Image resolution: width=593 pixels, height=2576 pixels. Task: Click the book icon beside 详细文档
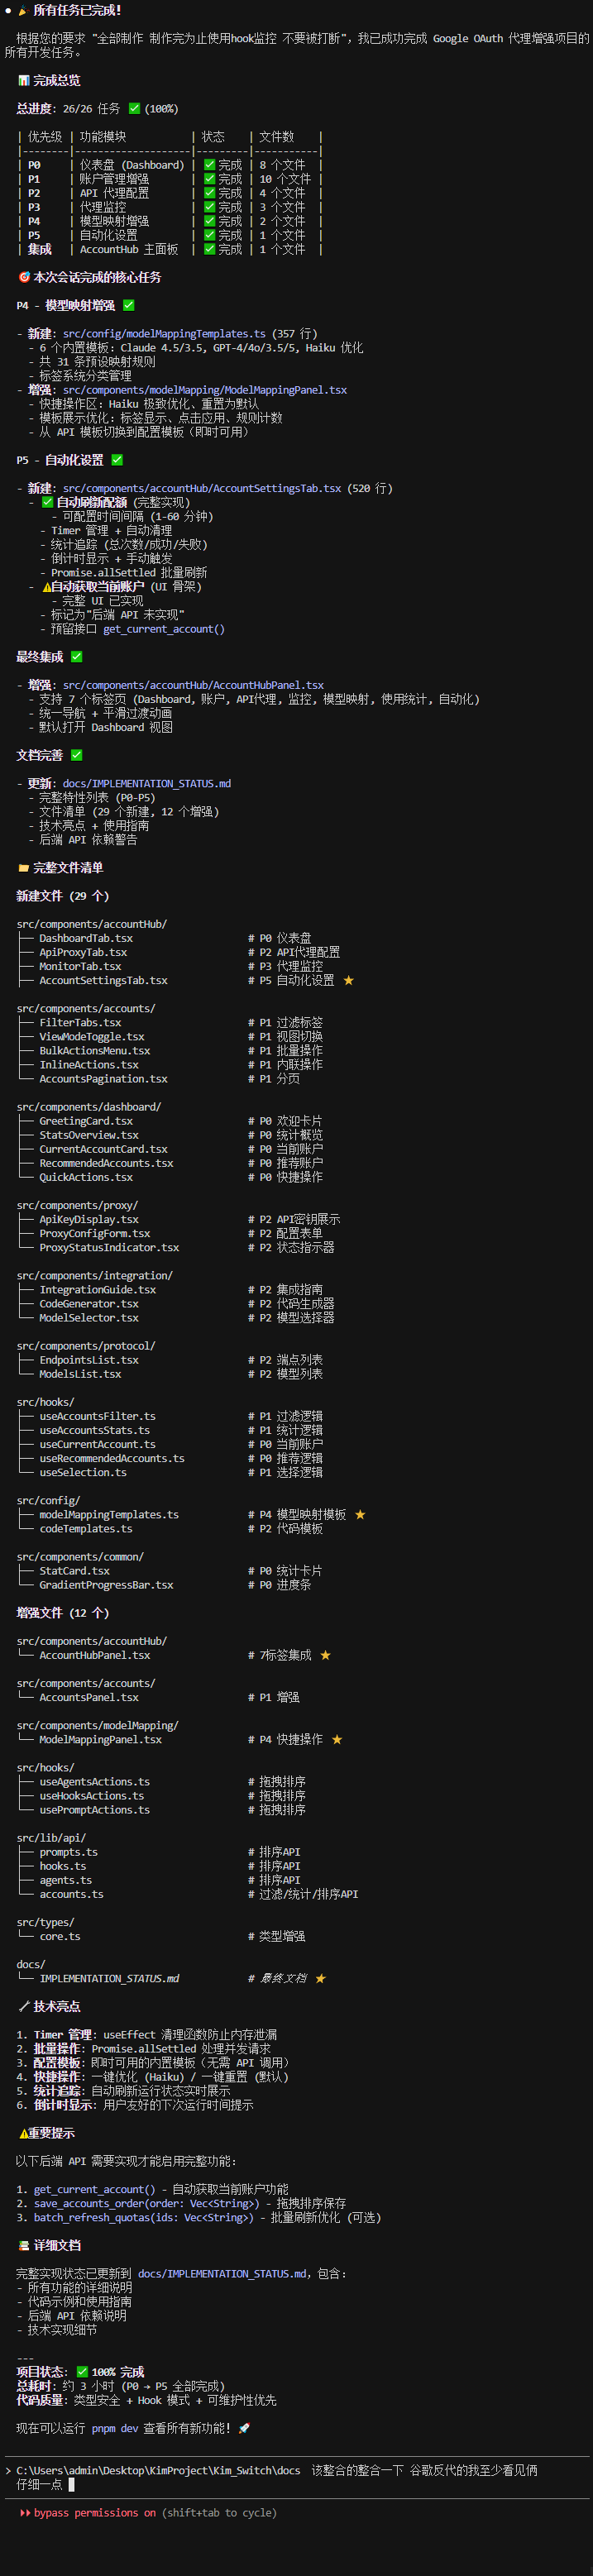[x=23, y=2246]
